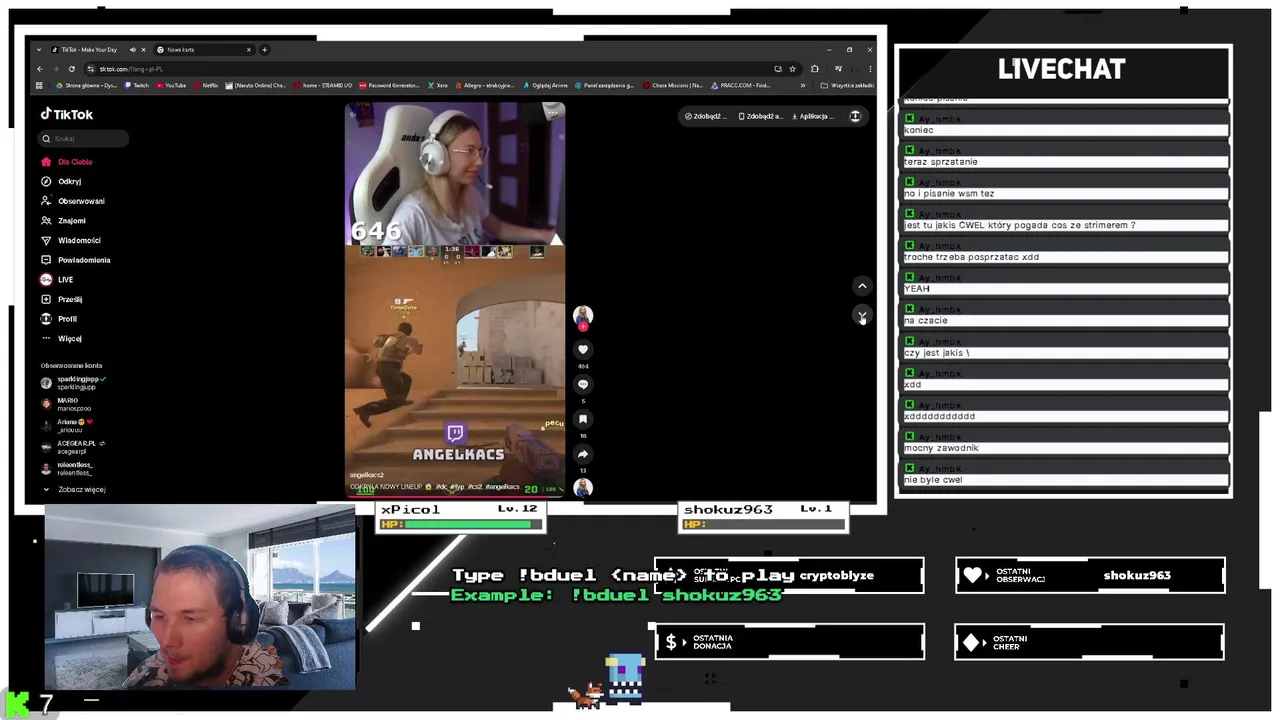Like the video with heart icon
The width and height of the screenshot is (1280, 720).
[x=583, y=349]
